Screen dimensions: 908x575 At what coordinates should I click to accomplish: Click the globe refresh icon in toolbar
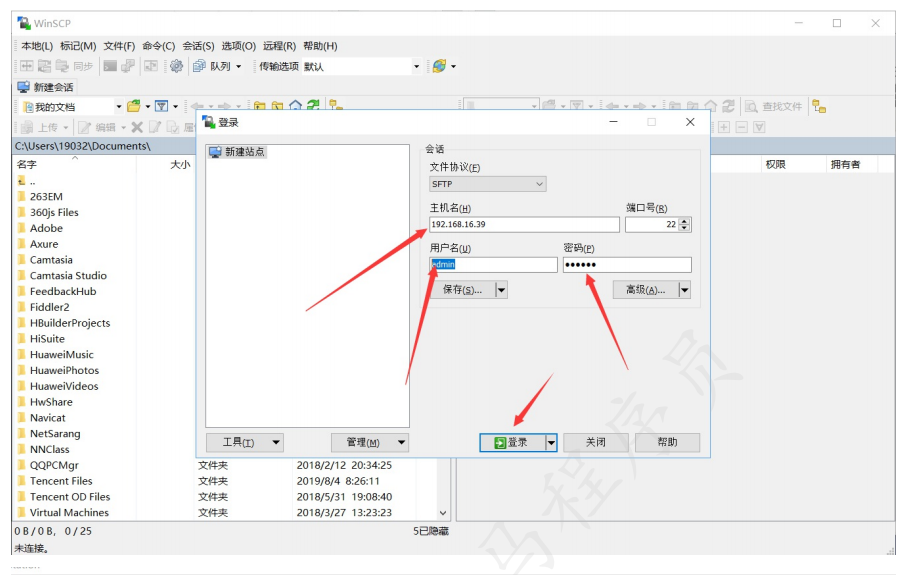(x=440, y=66)
